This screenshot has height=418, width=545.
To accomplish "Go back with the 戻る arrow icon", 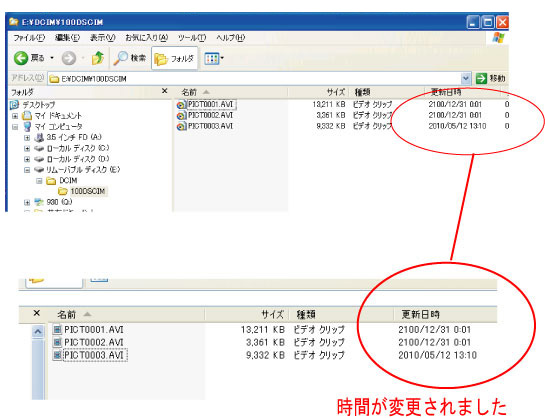I will pos(21,58).
